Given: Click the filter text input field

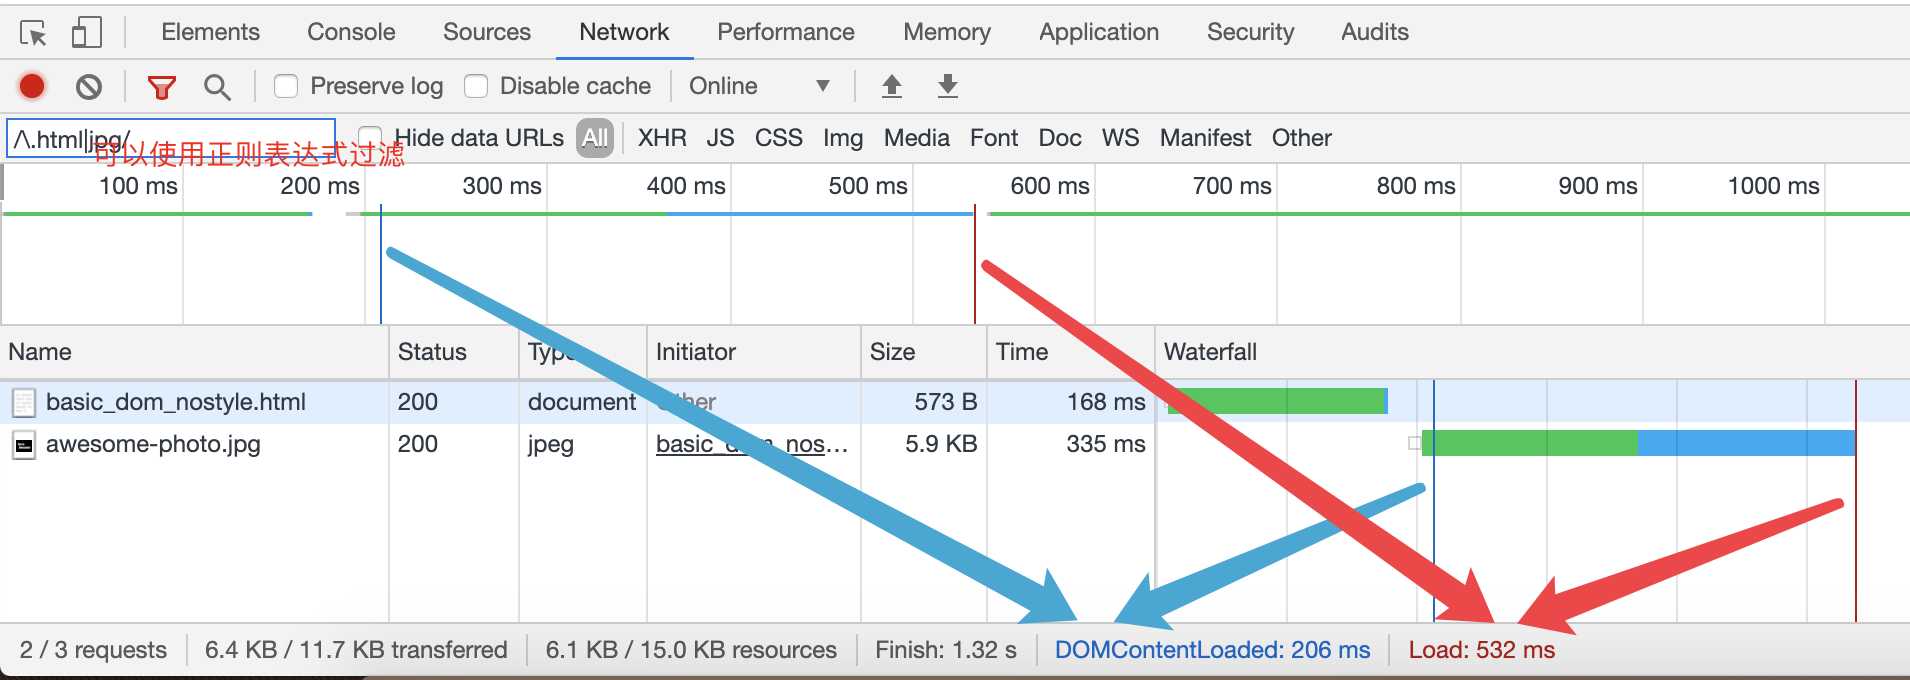Looking at the screenshot, I should pyautogui.click(x=170, y=138).
